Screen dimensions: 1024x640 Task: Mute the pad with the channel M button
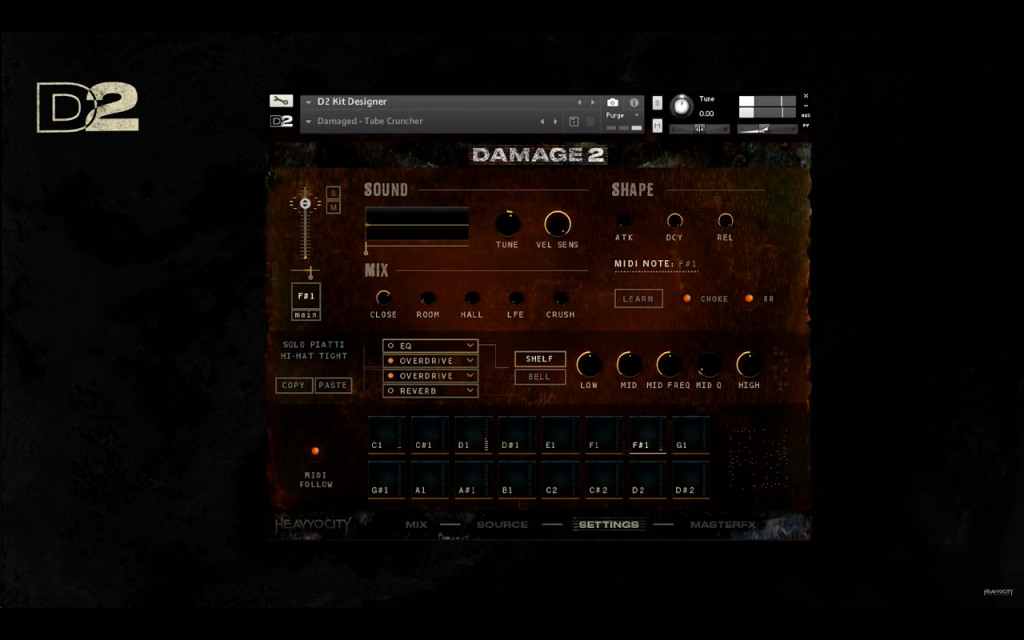click(333, 208)
